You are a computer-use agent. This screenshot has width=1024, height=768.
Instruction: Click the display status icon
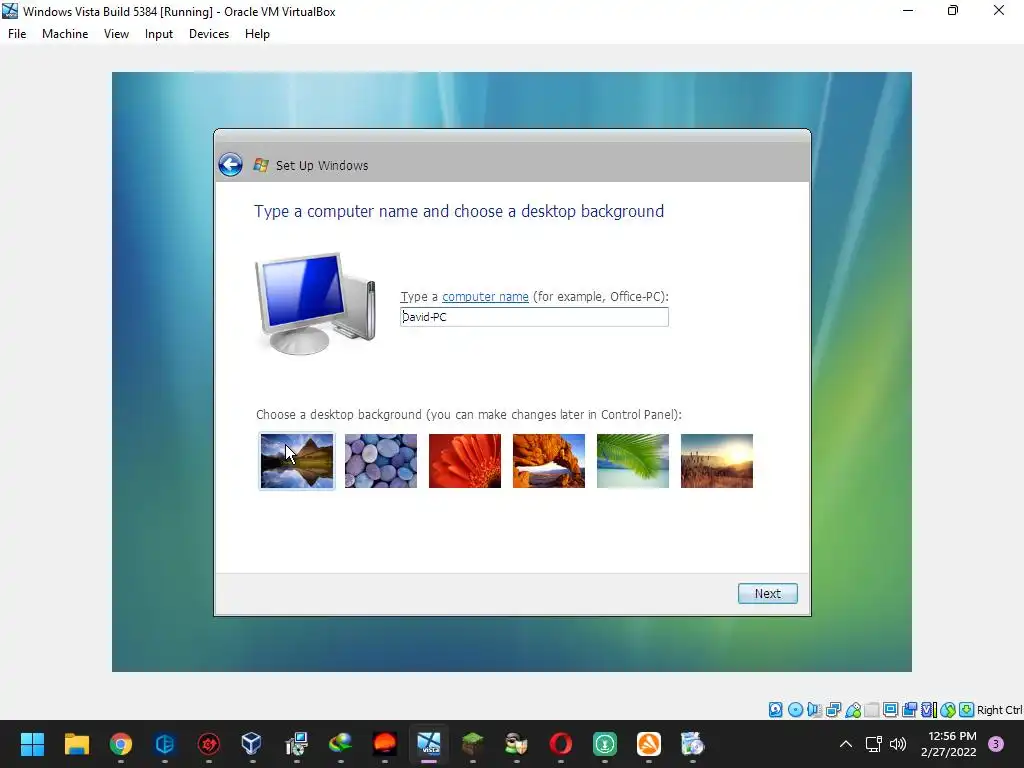coord(890,709)
